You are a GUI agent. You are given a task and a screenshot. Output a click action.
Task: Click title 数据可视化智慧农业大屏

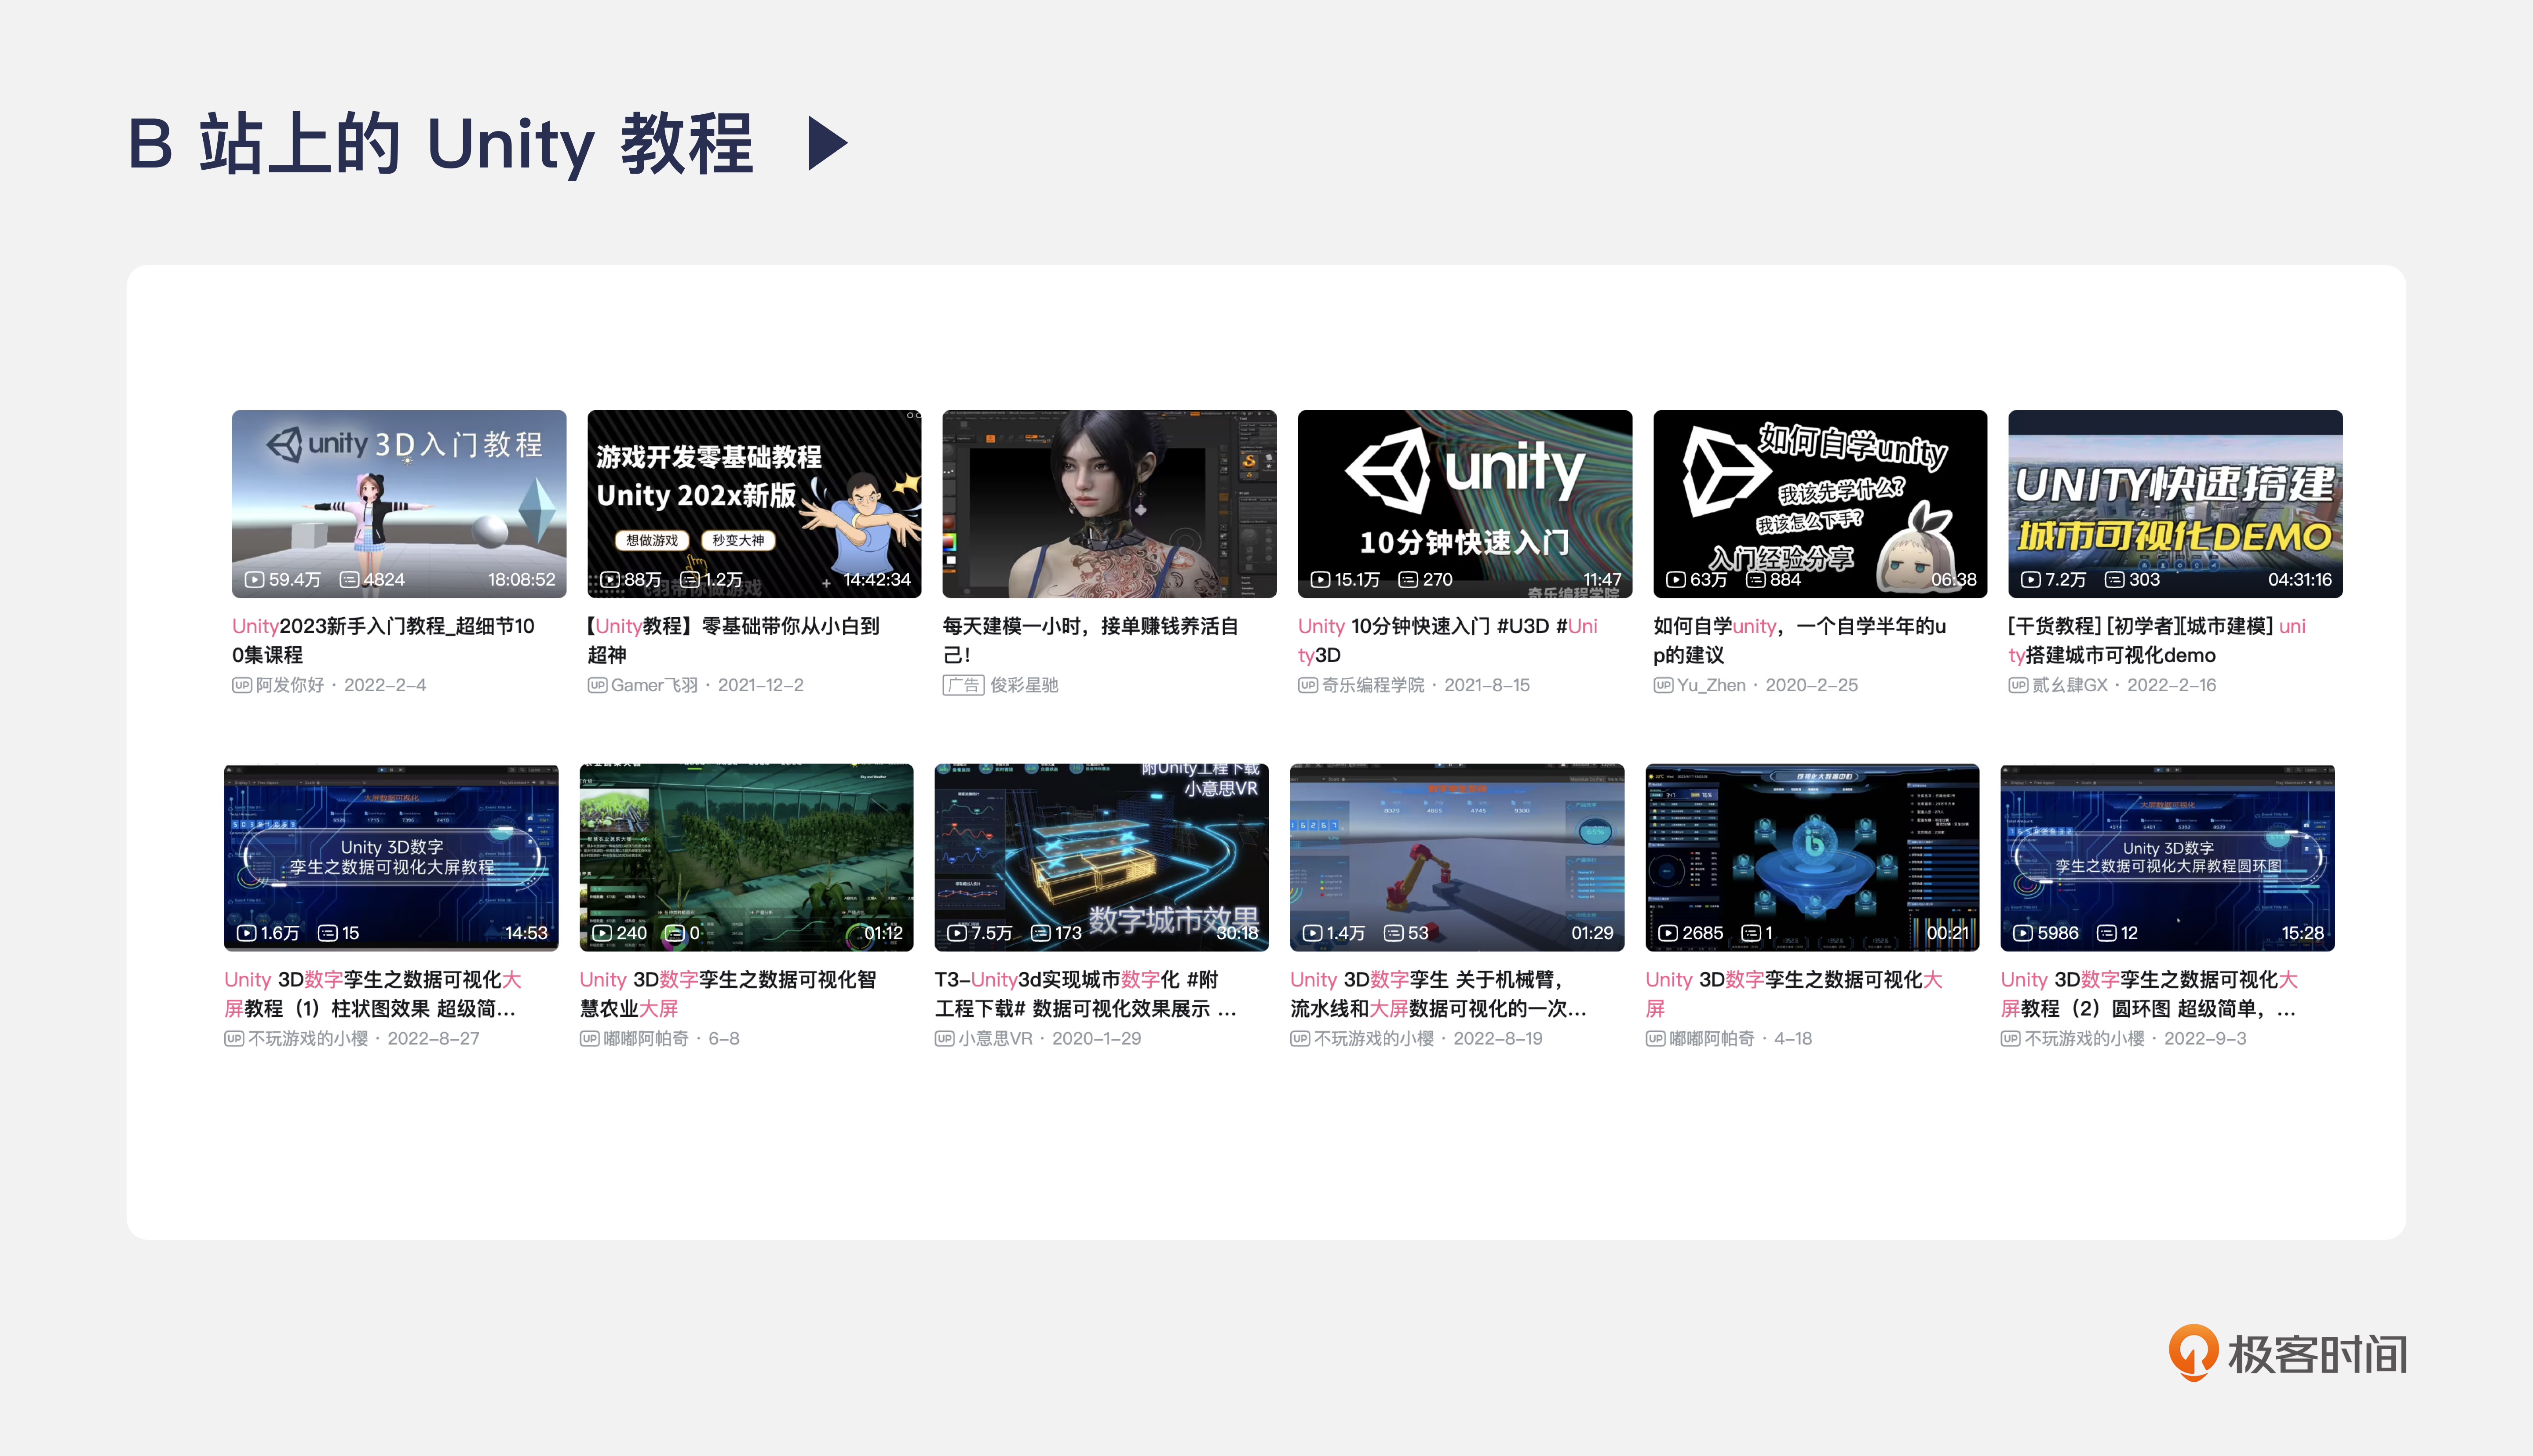coord(728,993)
